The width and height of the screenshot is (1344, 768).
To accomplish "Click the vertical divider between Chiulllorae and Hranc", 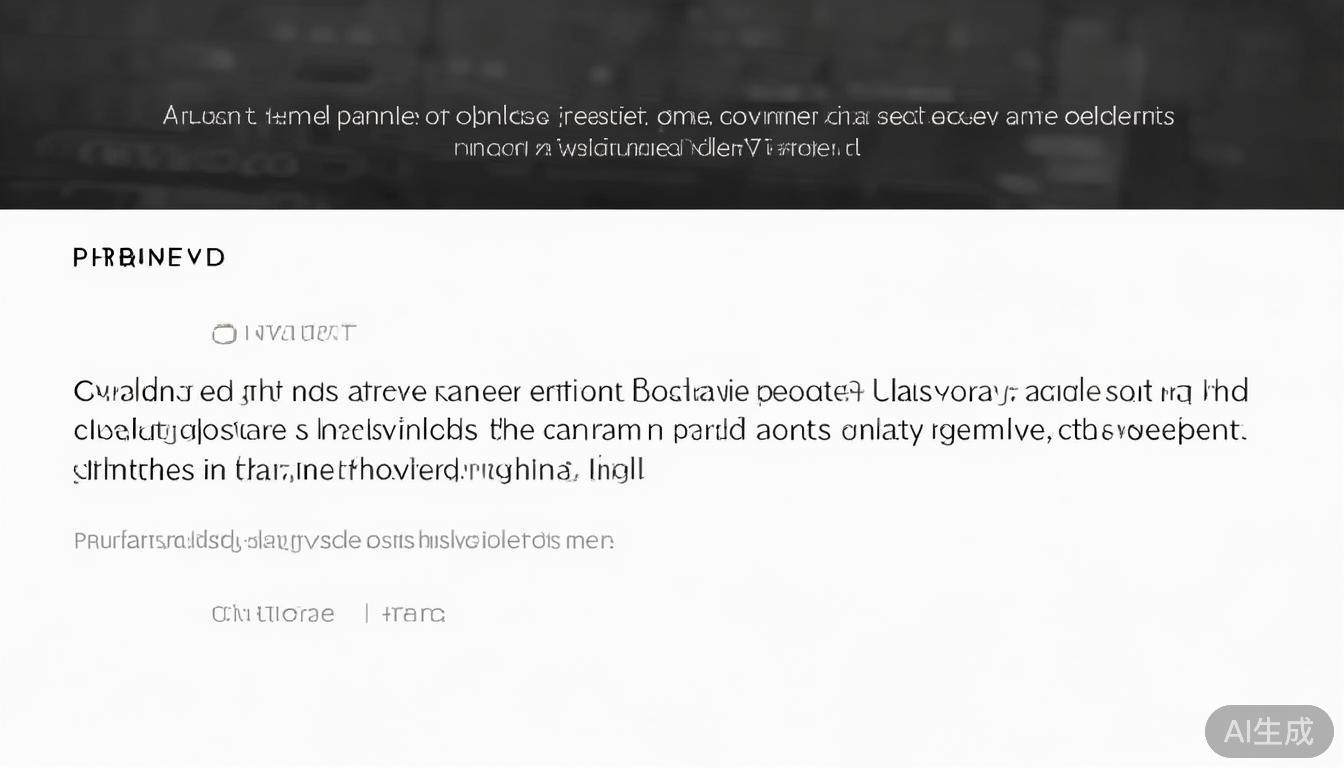I will pos(366,614).
